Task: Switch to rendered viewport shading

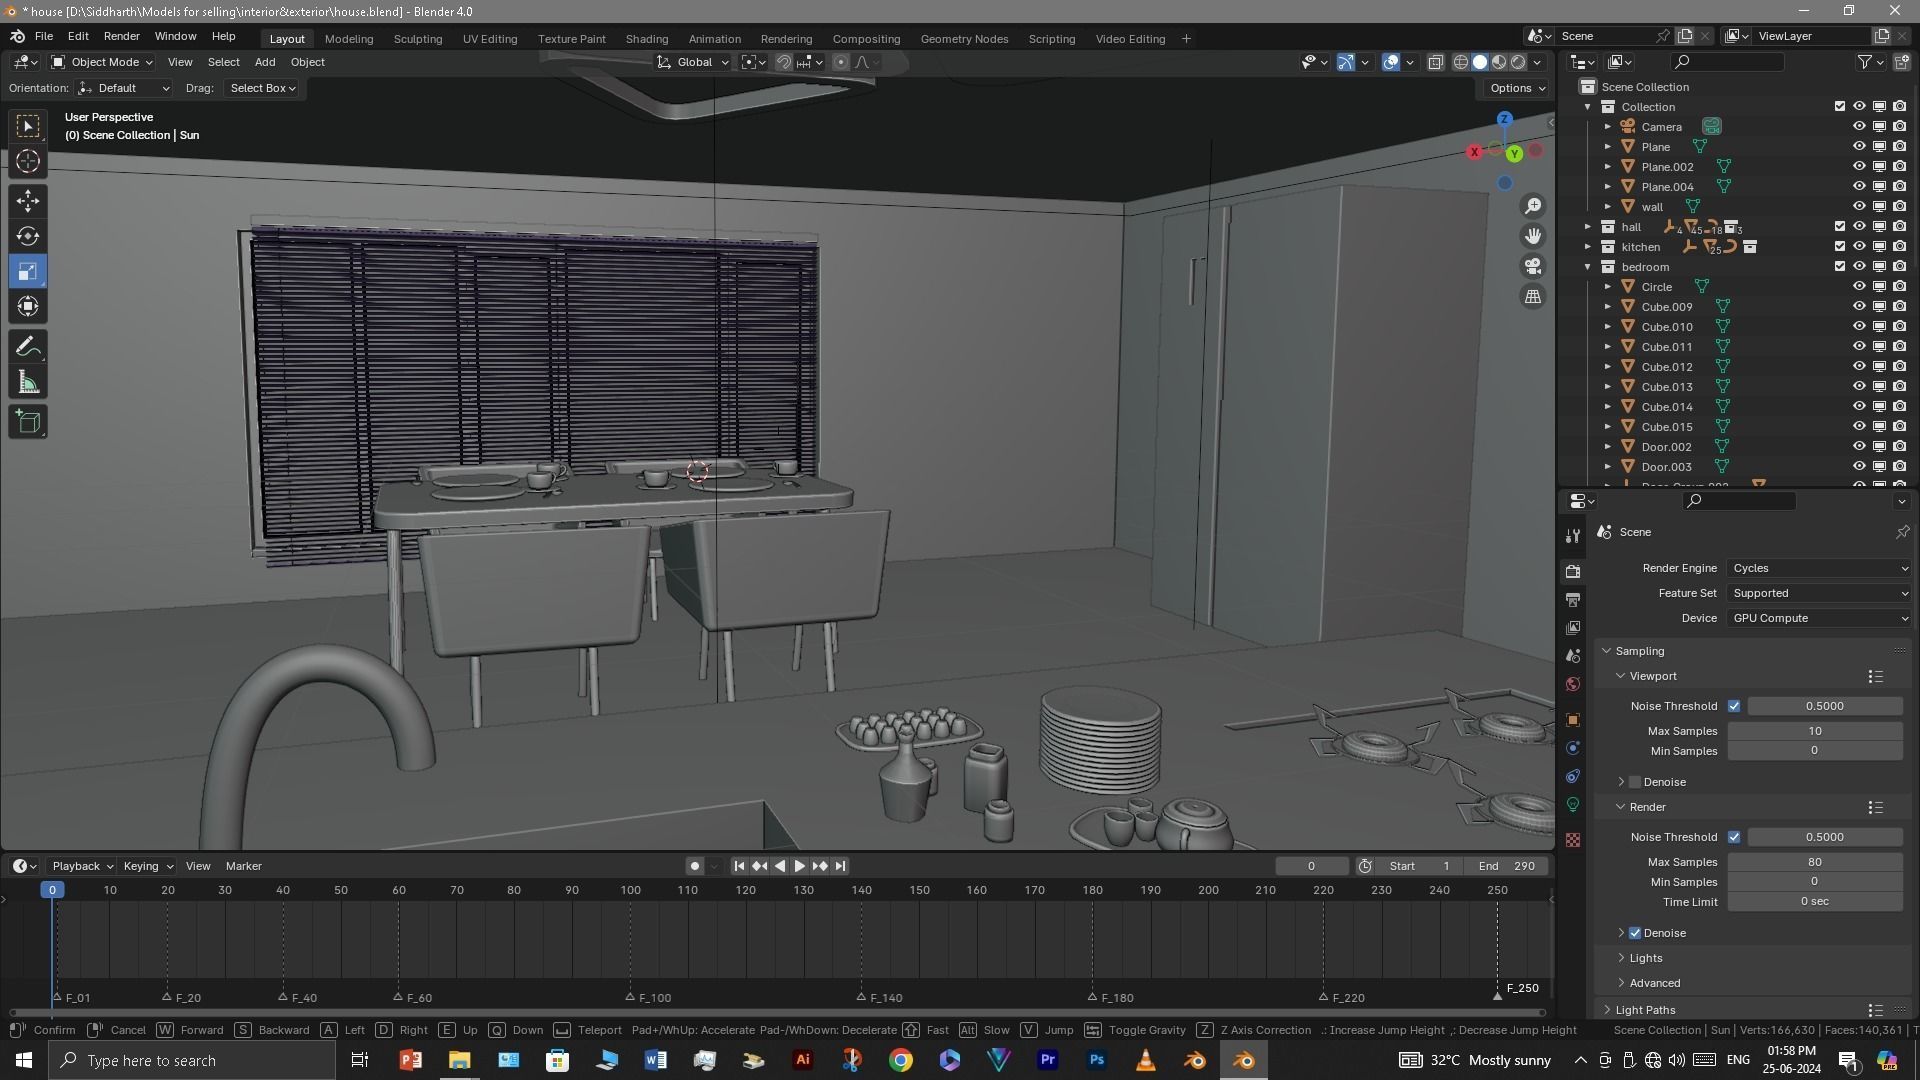Action: tap(1518, 62)
